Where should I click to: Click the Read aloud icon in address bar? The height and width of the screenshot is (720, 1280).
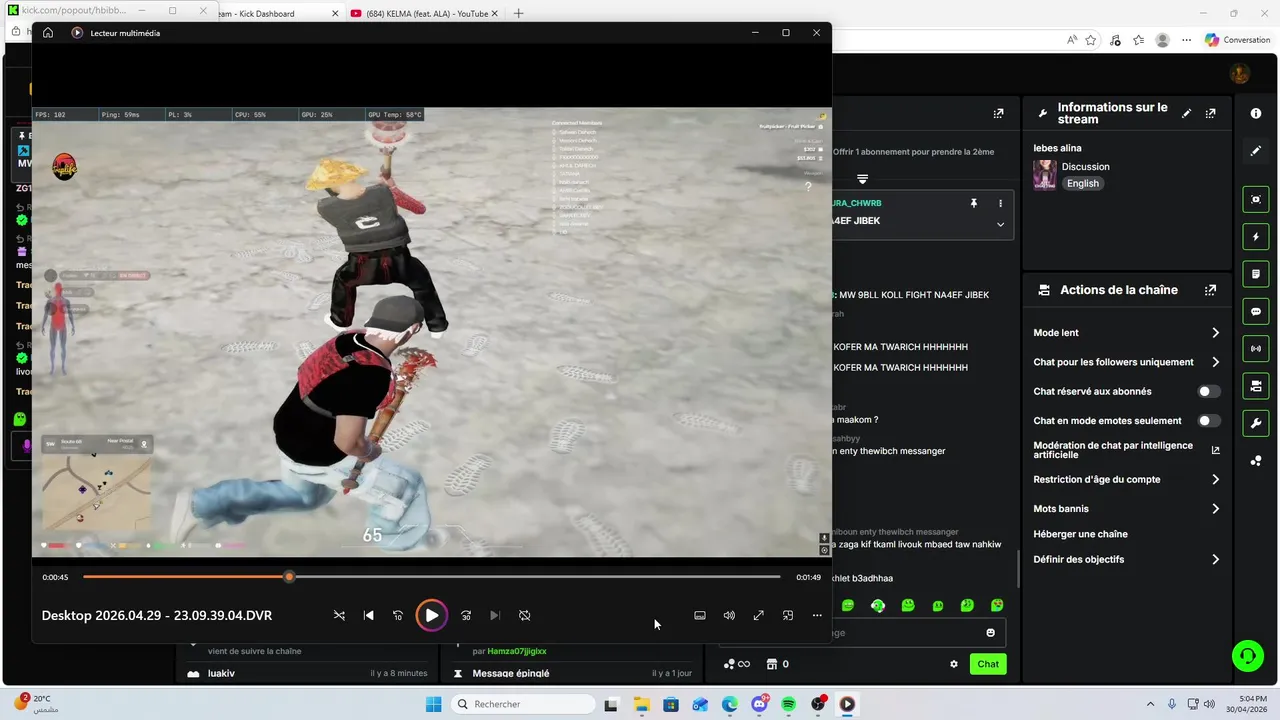pyautogui.click(x=1071, y=40)
